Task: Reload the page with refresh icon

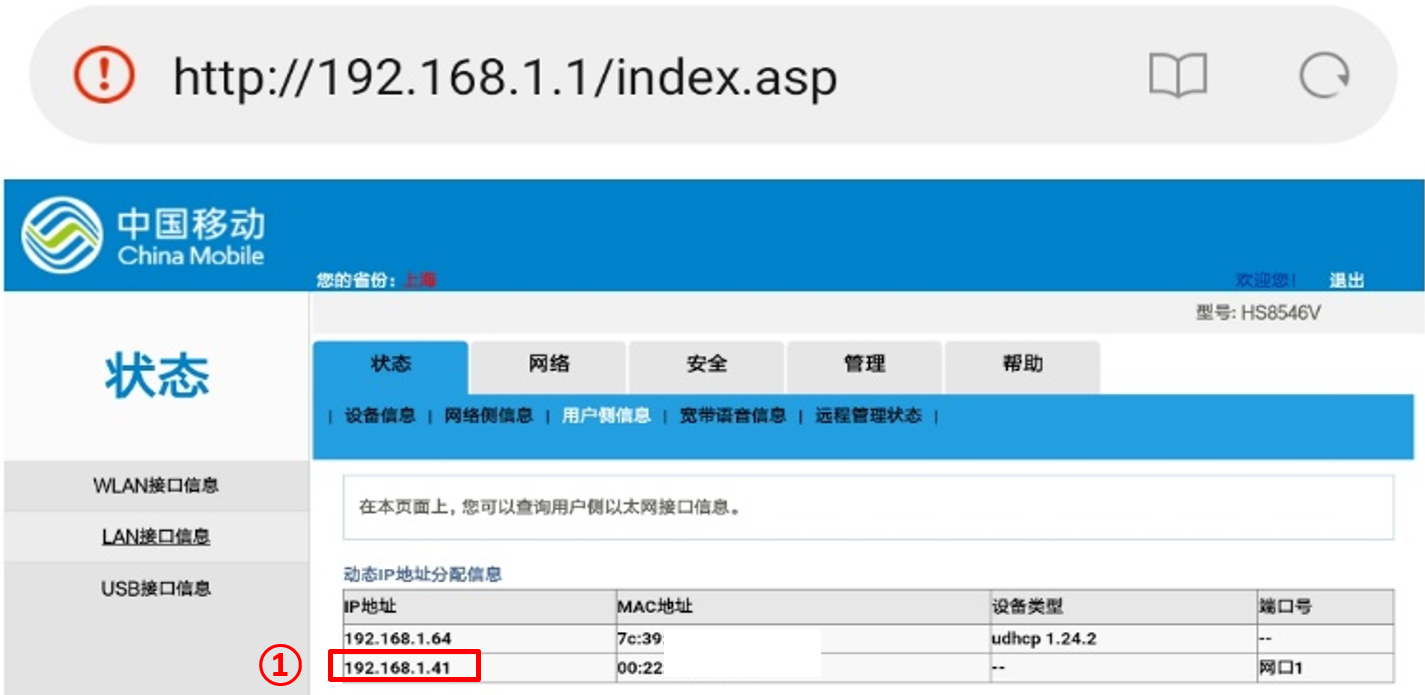Action: coord(1324,77)
